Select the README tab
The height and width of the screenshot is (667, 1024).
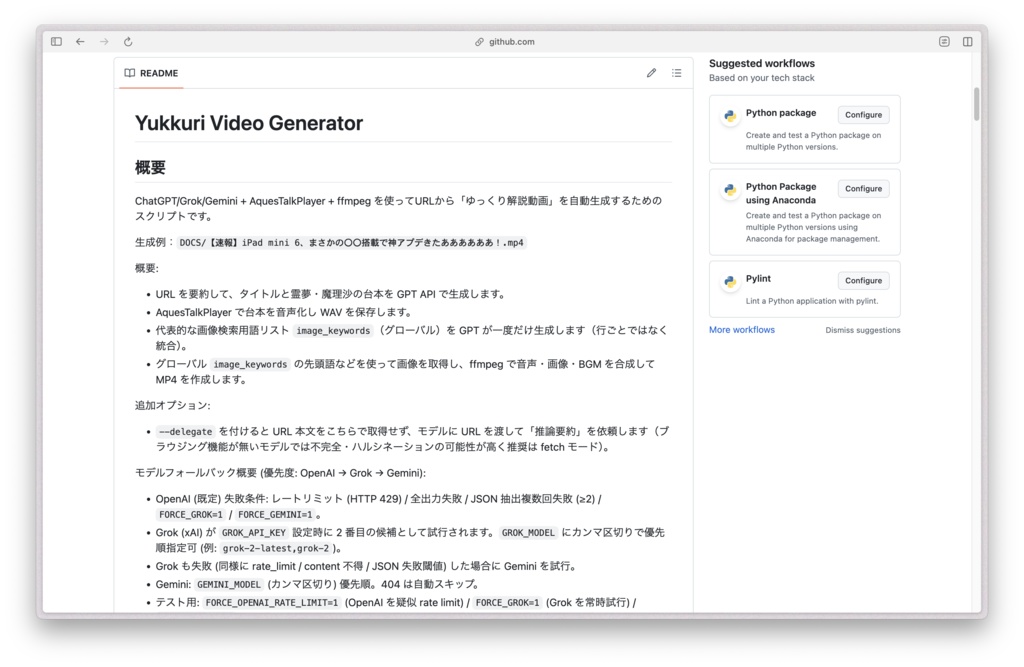[x=152, y=73]
